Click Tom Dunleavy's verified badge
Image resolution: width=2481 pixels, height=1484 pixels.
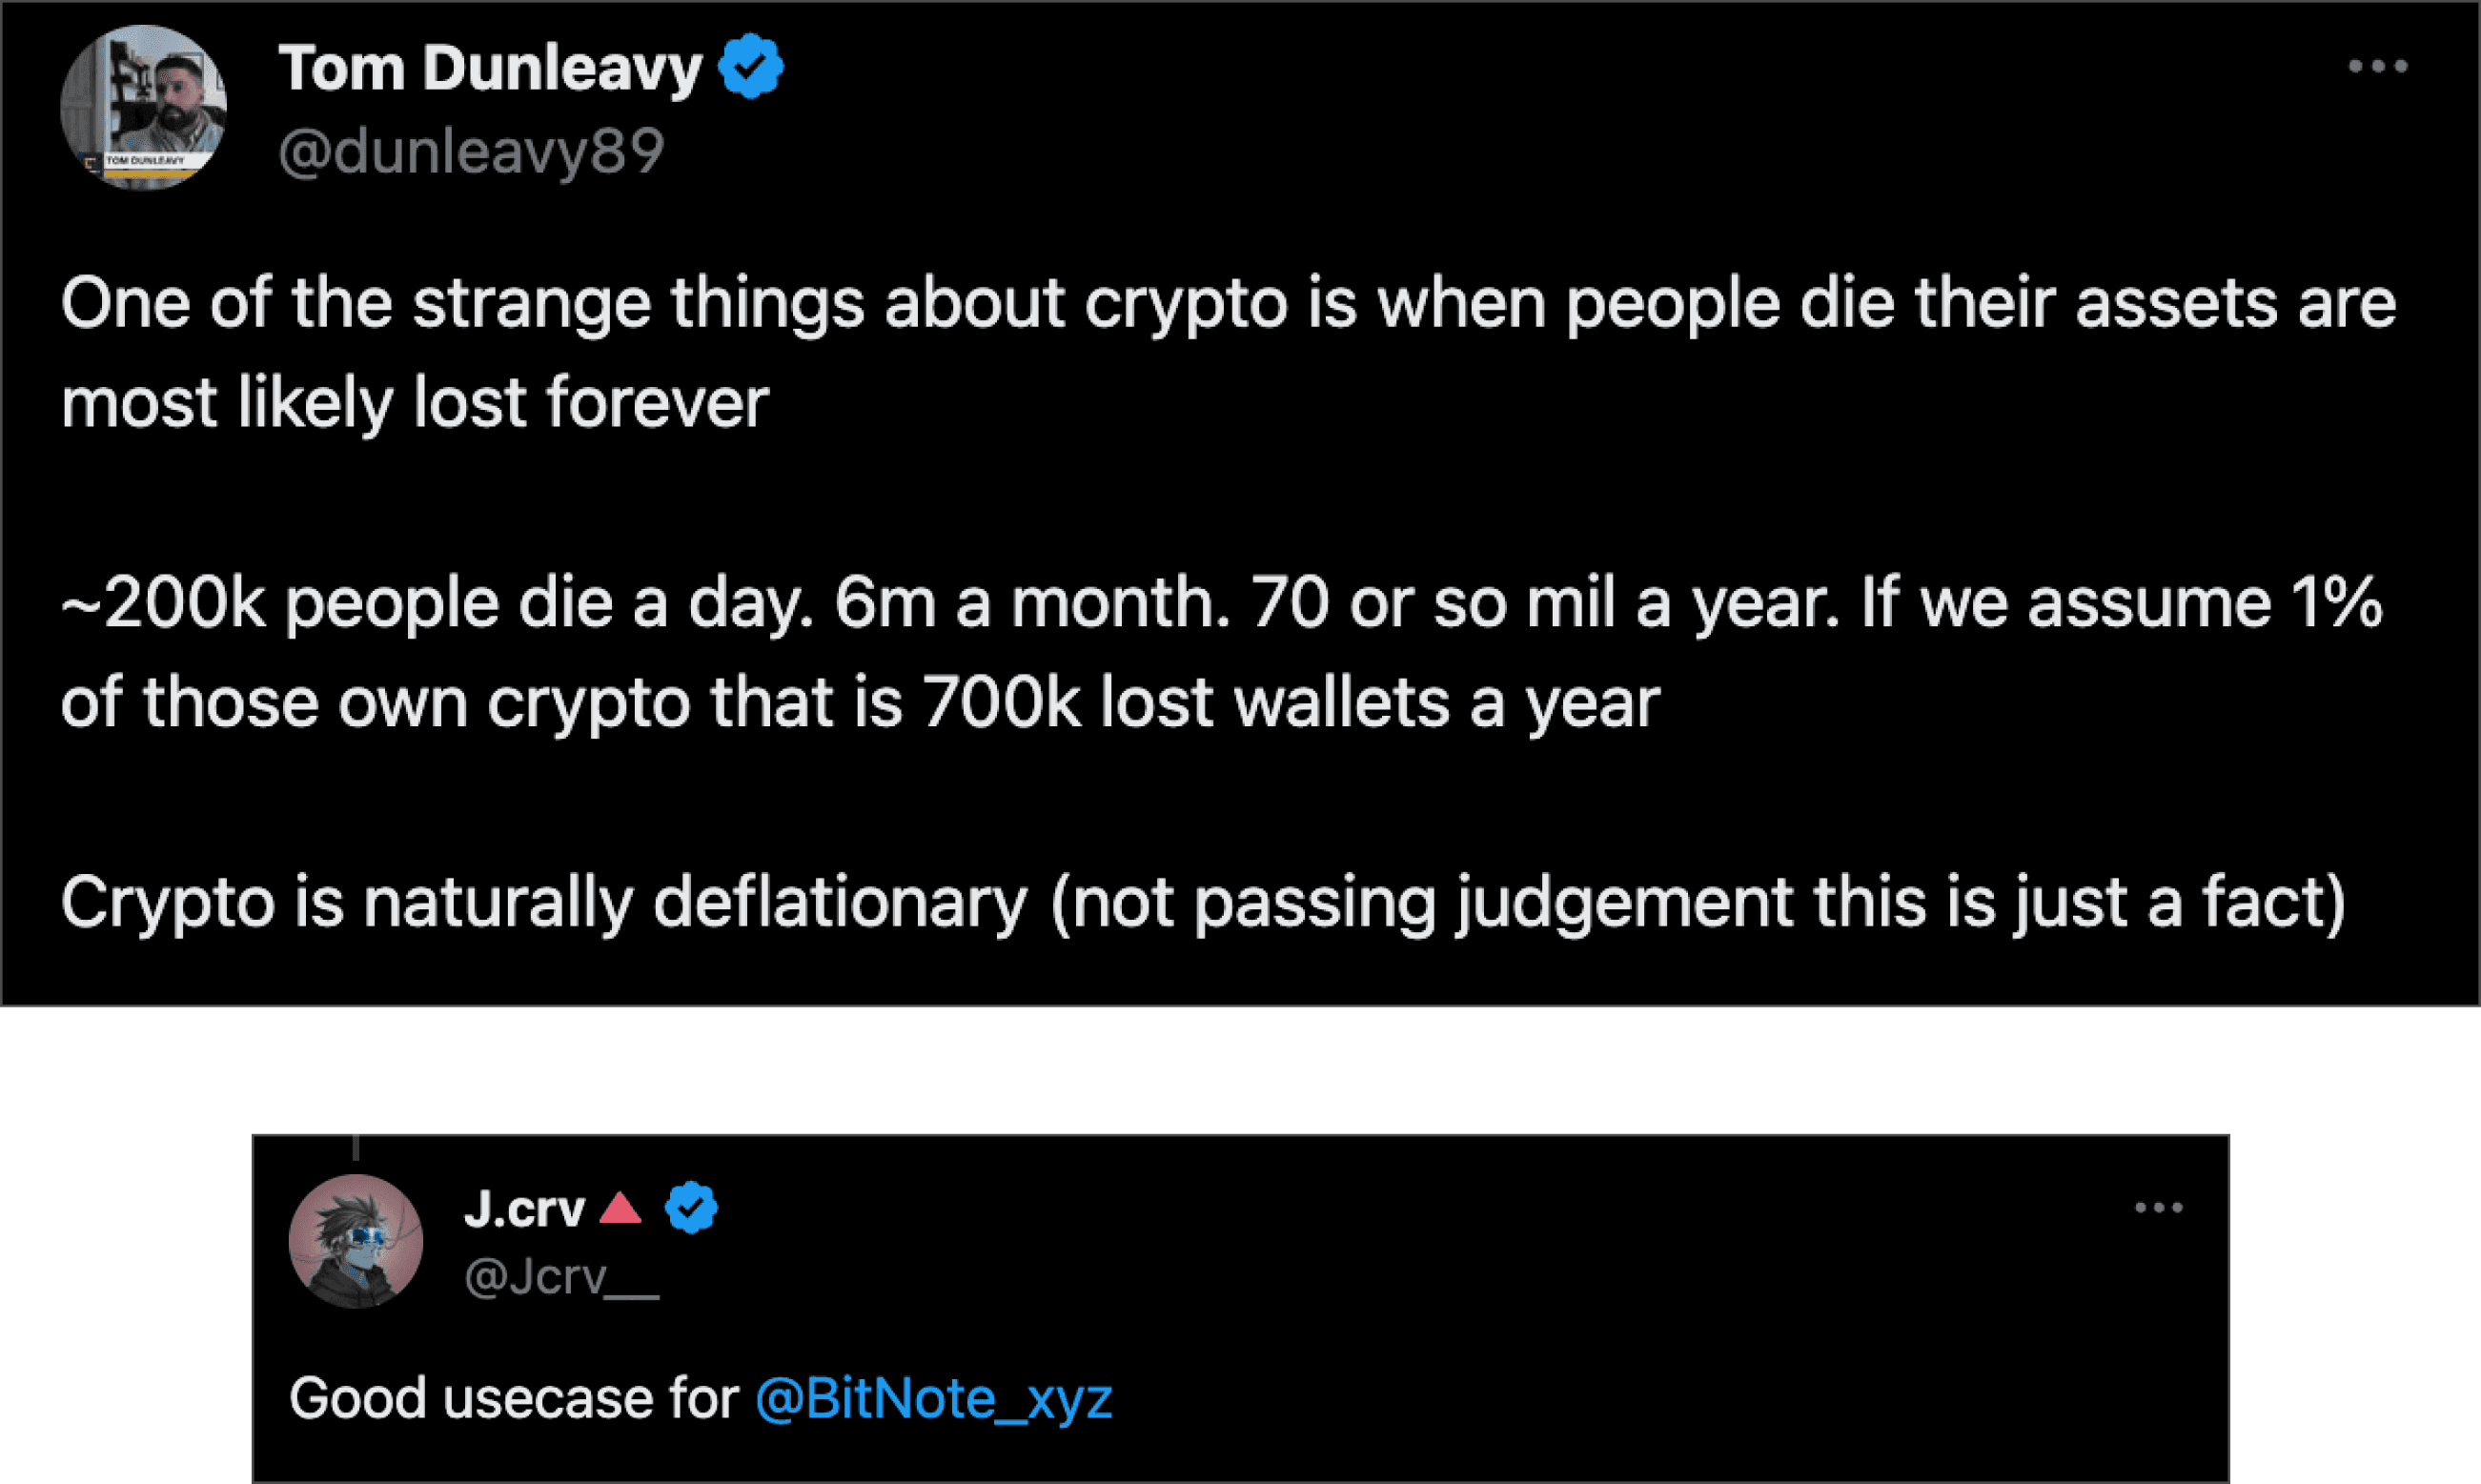(750, 67)
